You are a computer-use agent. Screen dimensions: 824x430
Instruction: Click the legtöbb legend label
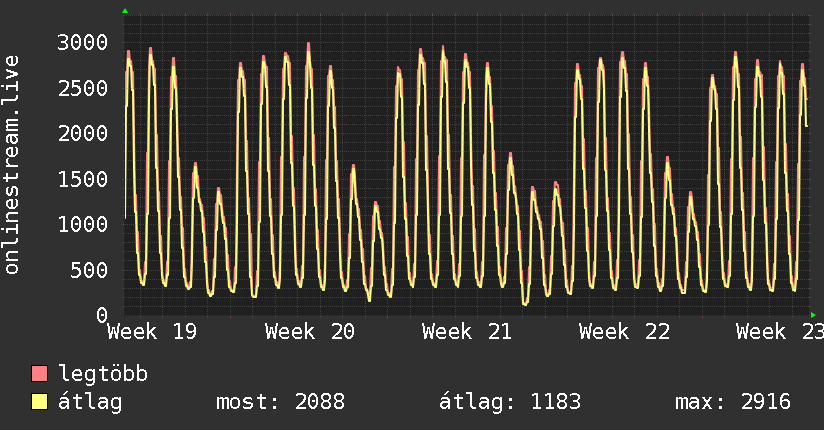(103, 373)
